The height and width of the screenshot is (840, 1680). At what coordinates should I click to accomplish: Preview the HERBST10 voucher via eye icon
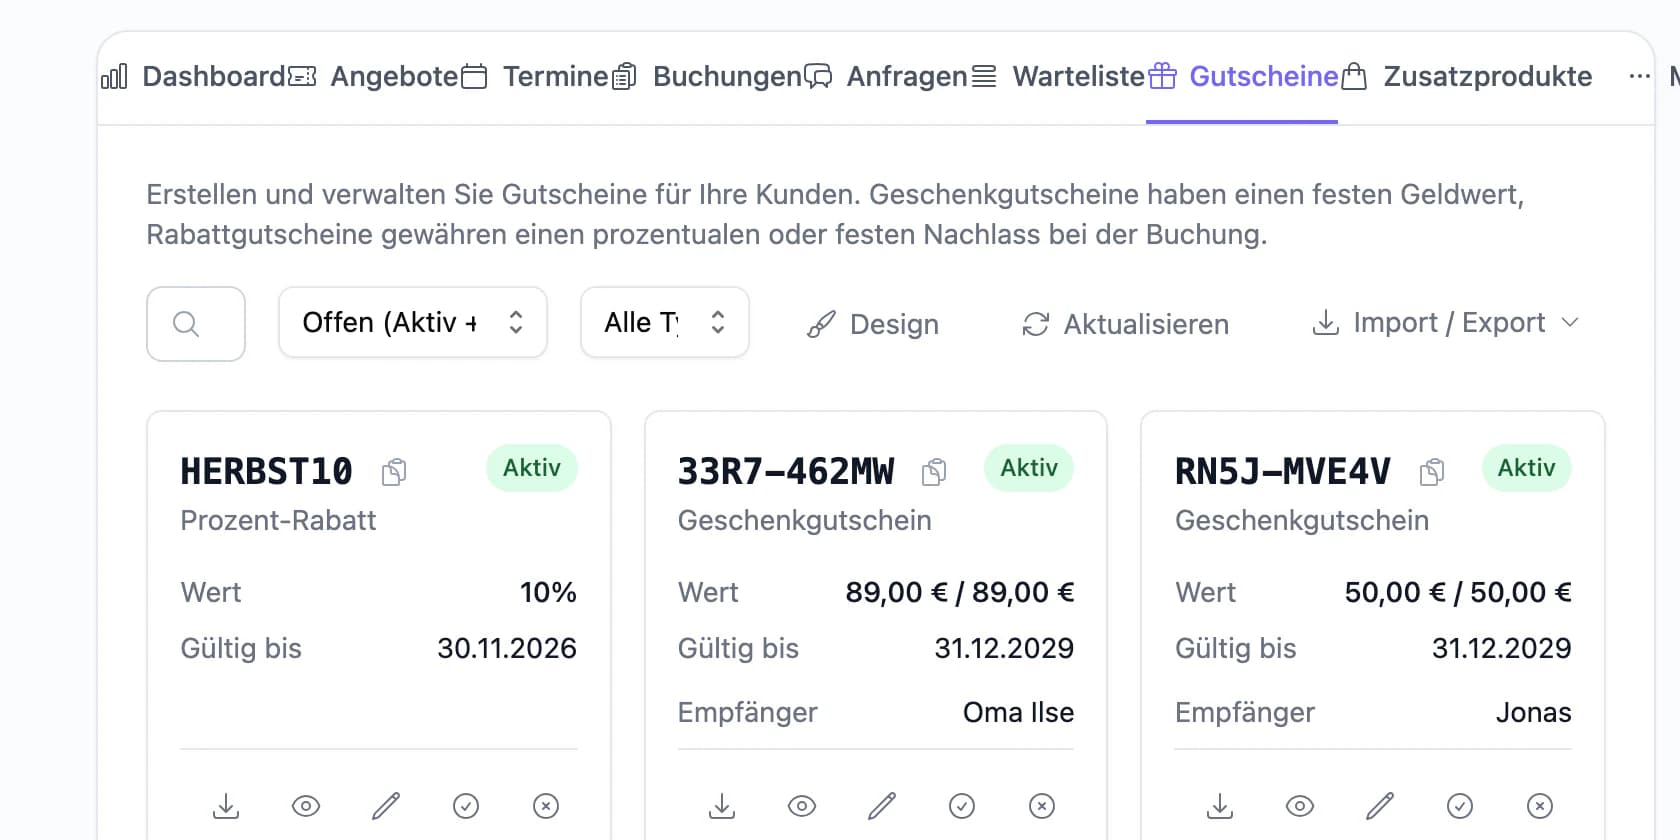tap(306, 806)
